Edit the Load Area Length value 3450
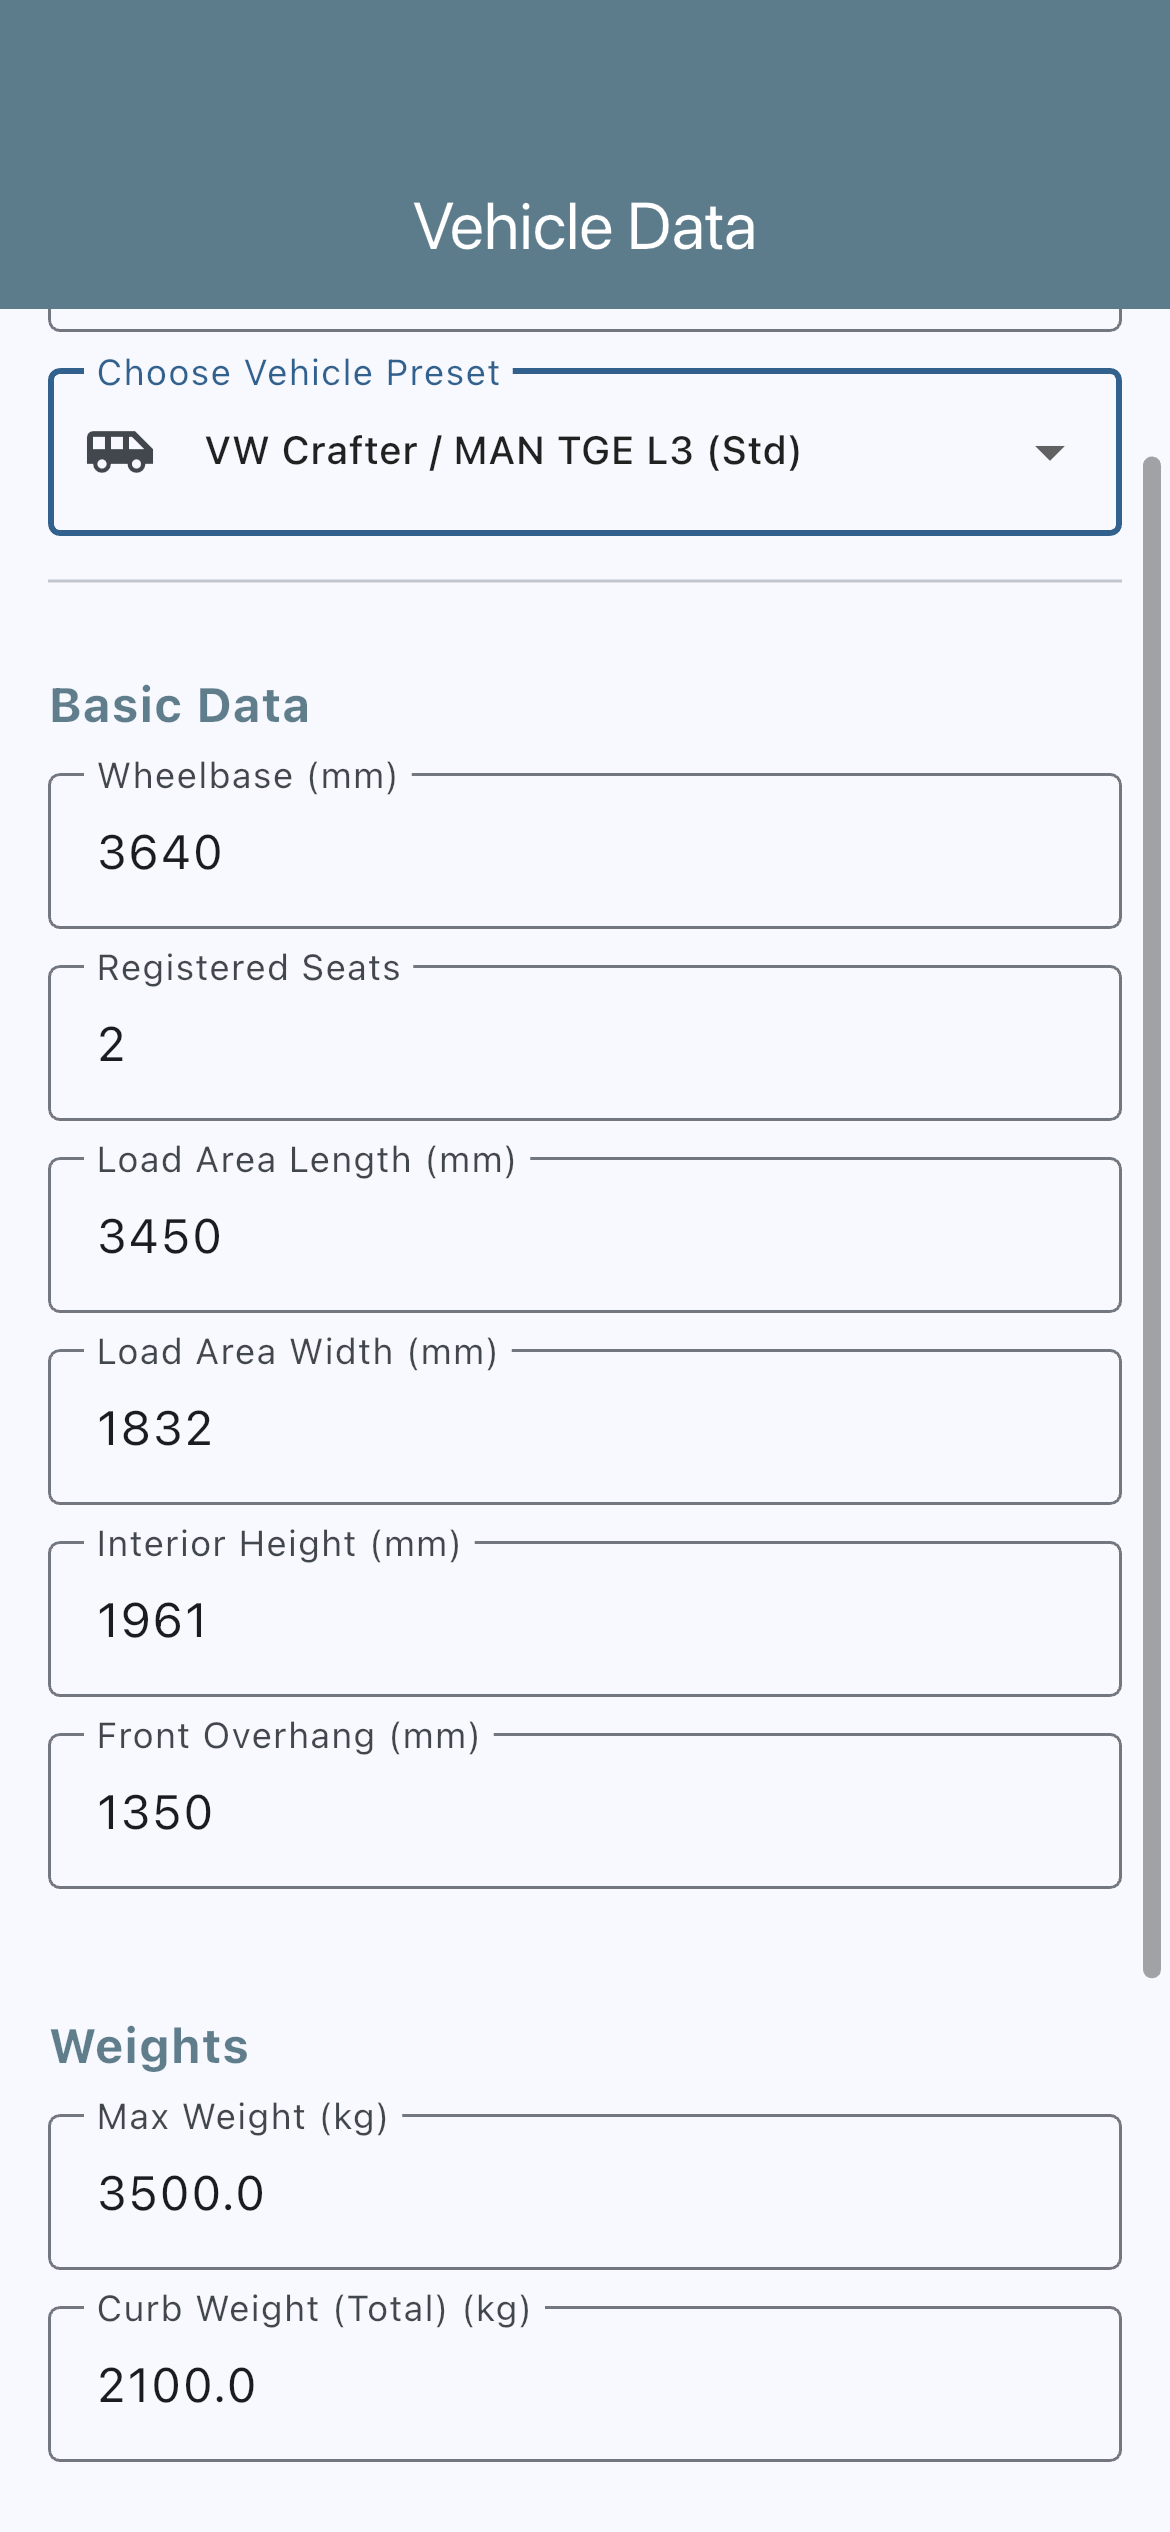This screenshot has height=2532, width=1170. click(x=585, y=1235)
